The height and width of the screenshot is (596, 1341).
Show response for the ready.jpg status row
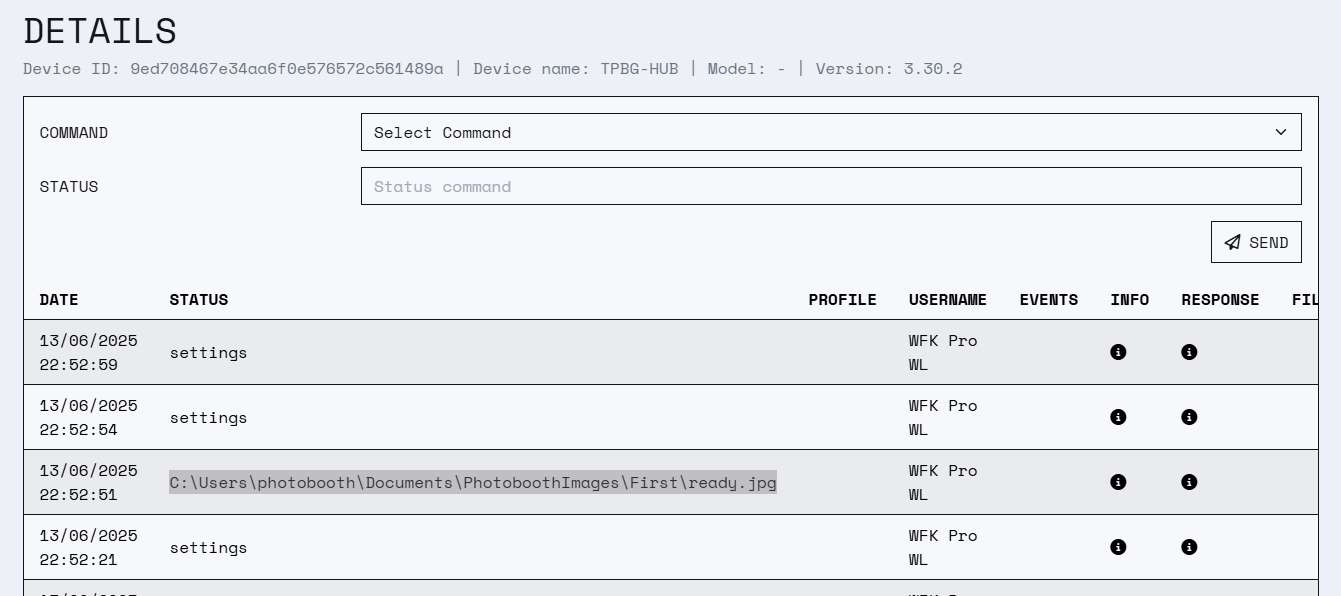(x=1189, y=482)
